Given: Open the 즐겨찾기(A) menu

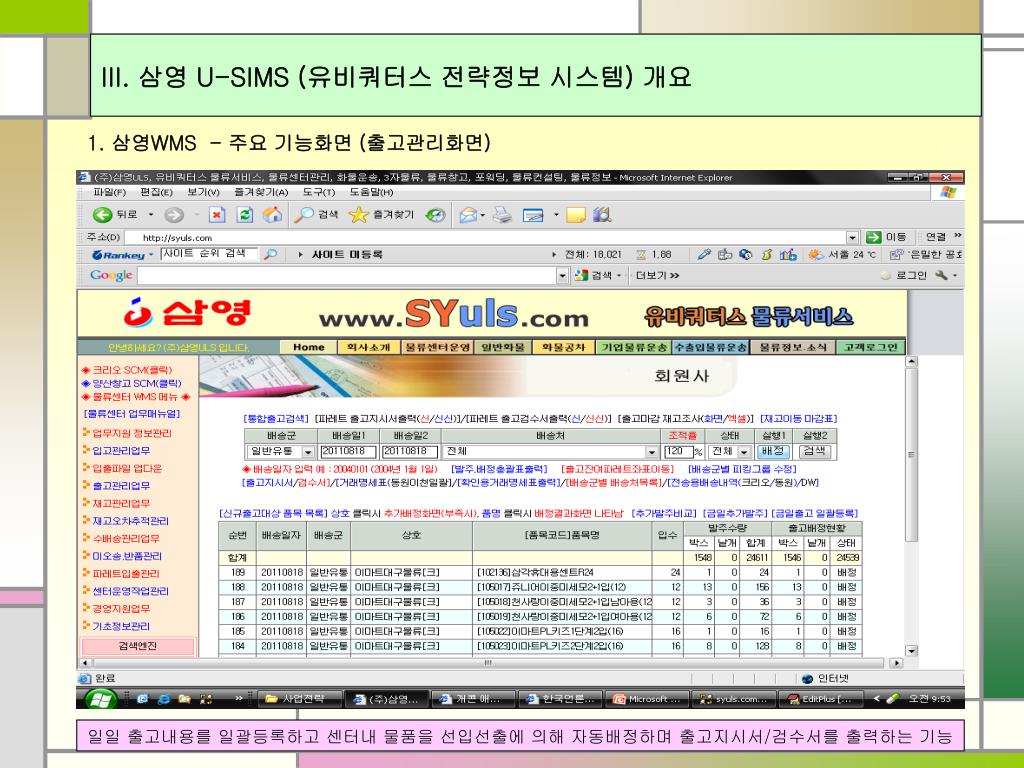Looking at the screenshot, I should pos(261,192).
